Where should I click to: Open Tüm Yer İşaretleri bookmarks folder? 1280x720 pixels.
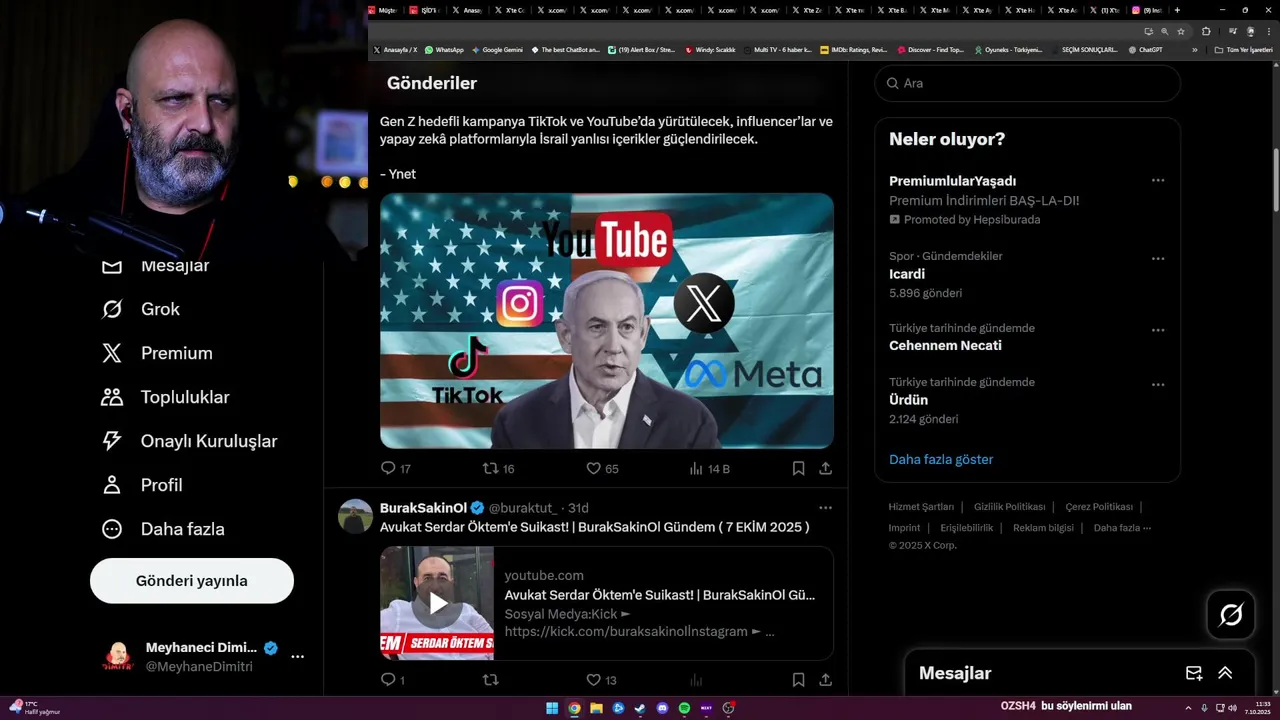[x=1245, y=49]
